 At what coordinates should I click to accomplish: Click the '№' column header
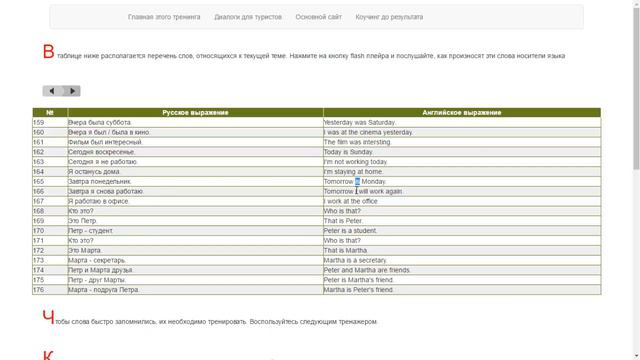(50, 113)
